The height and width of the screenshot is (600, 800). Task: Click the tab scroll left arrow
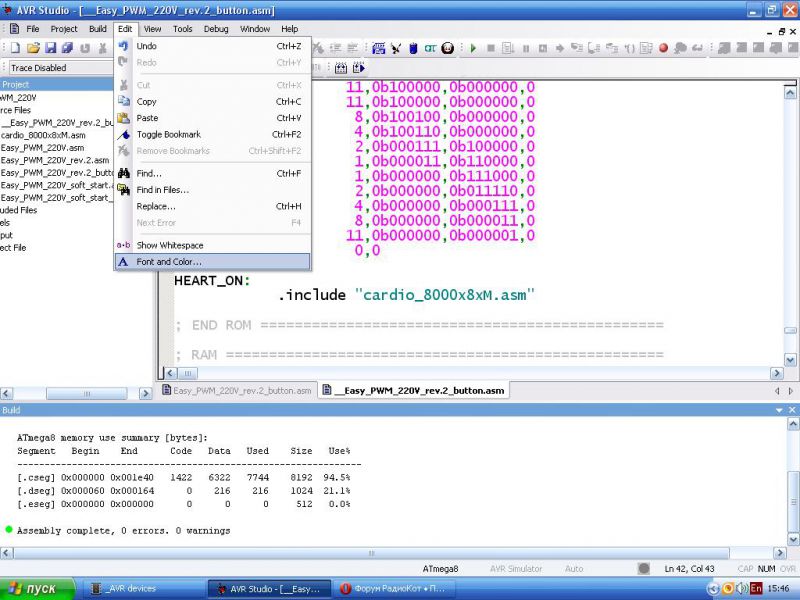(777, 391)
